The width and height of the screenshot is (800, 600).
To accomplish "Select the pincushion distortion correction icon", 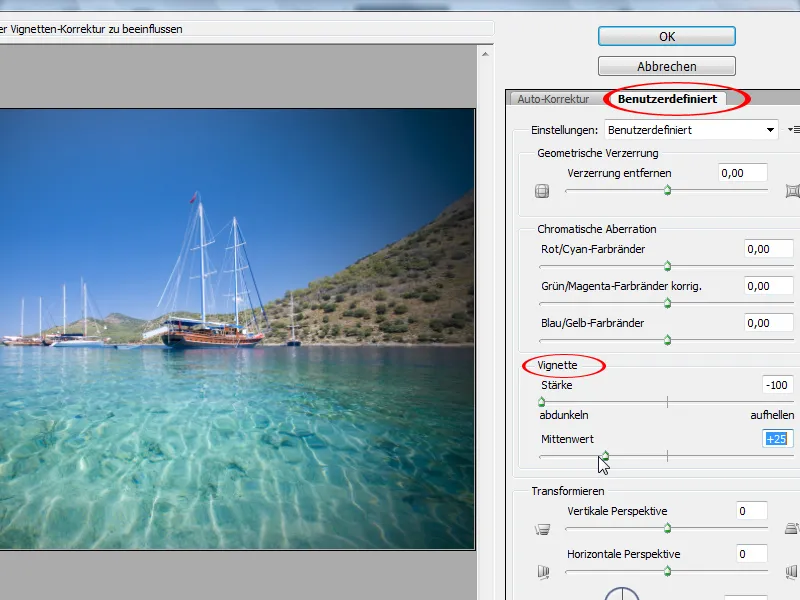I will point(789,190).
